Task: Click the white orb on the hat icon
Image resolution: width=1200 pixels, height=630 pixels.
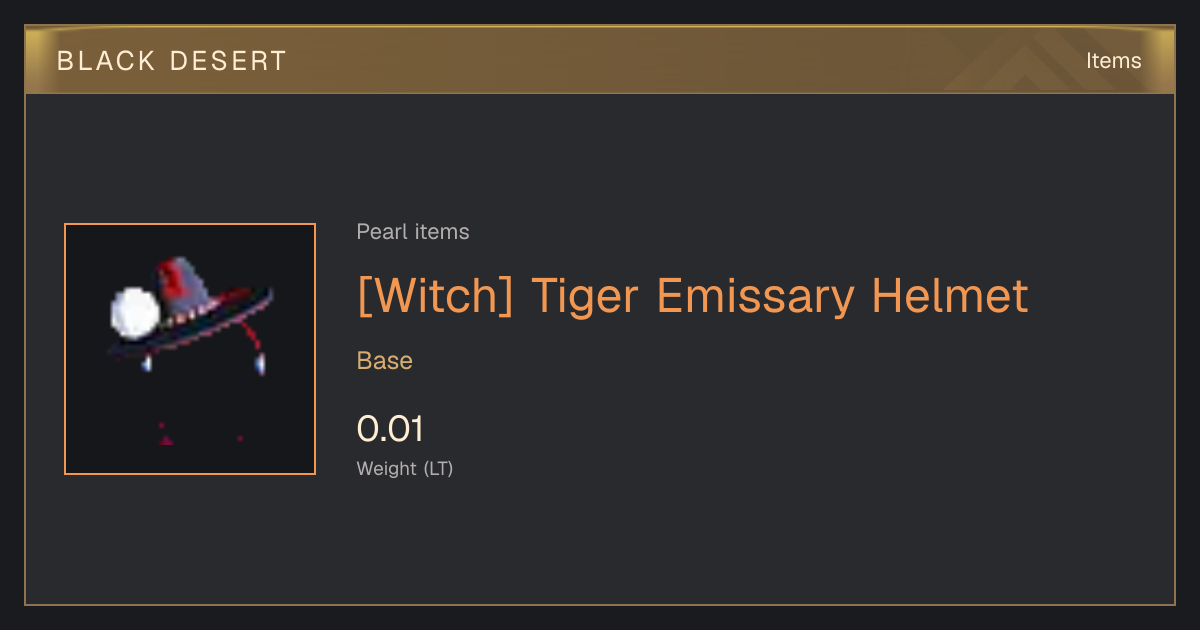Action: click(x=134, y=311)
